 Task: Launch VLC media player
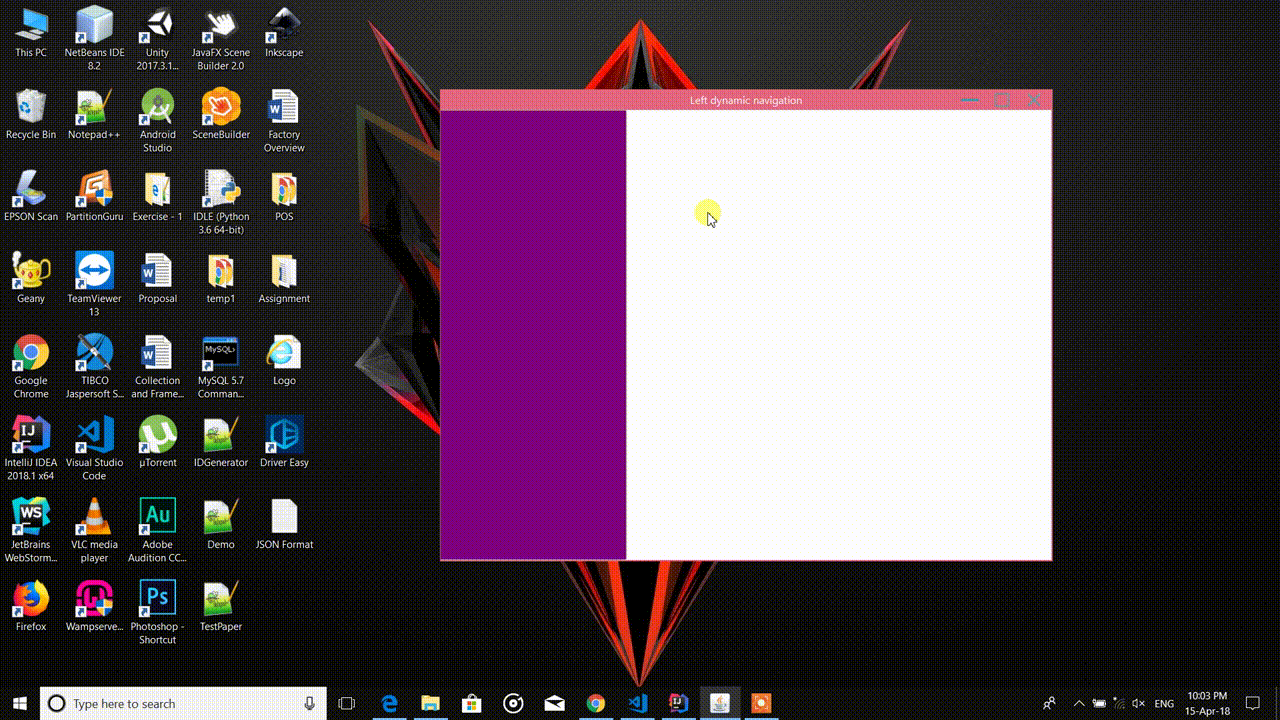(x=94, y=517)
